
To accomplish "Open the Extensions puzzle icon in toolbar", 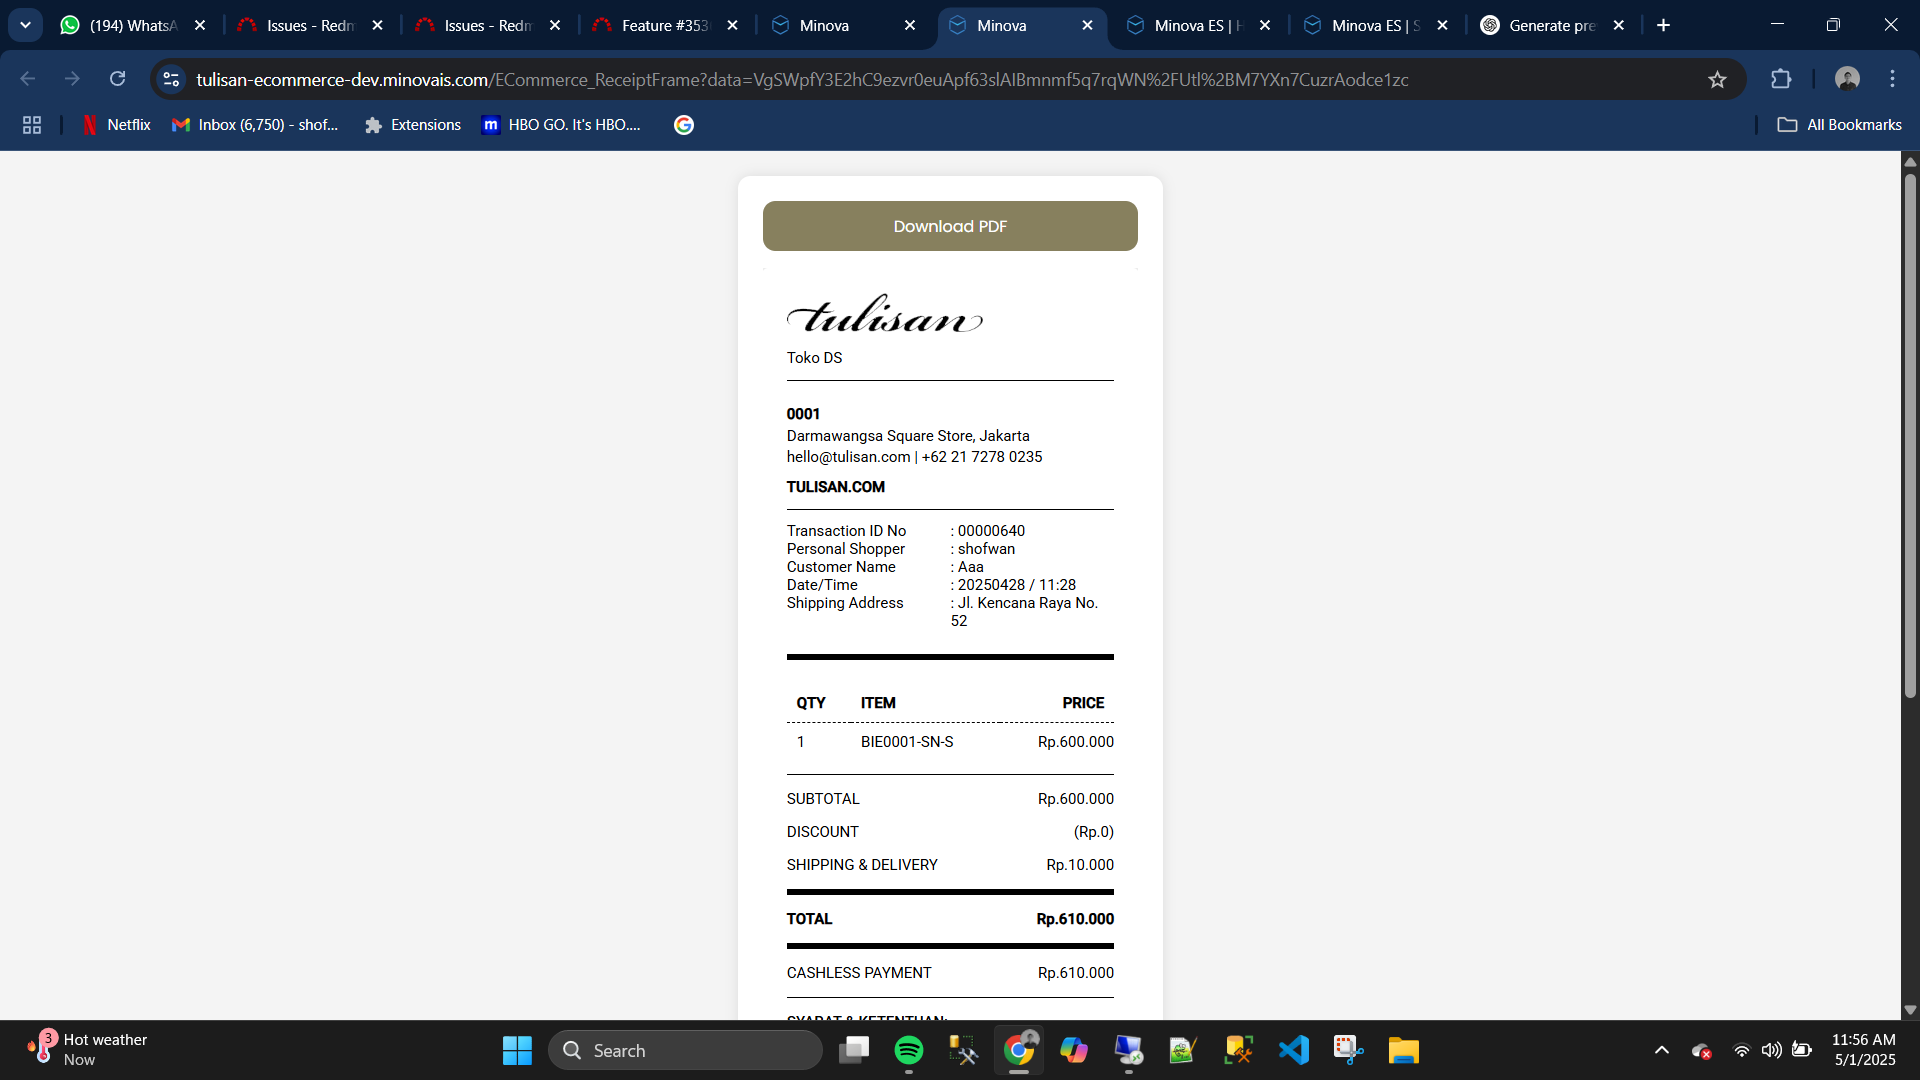I will 1781,79.
